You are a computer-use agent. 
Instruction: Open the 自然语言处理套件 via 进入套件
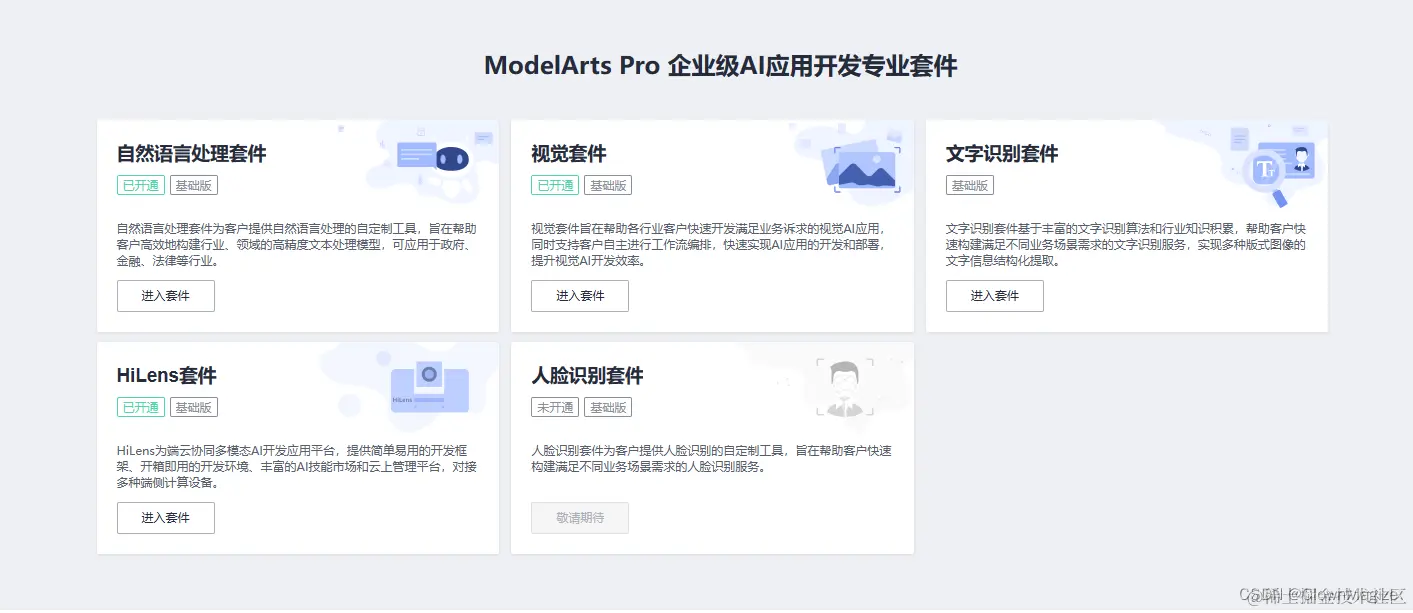(165, 295)
